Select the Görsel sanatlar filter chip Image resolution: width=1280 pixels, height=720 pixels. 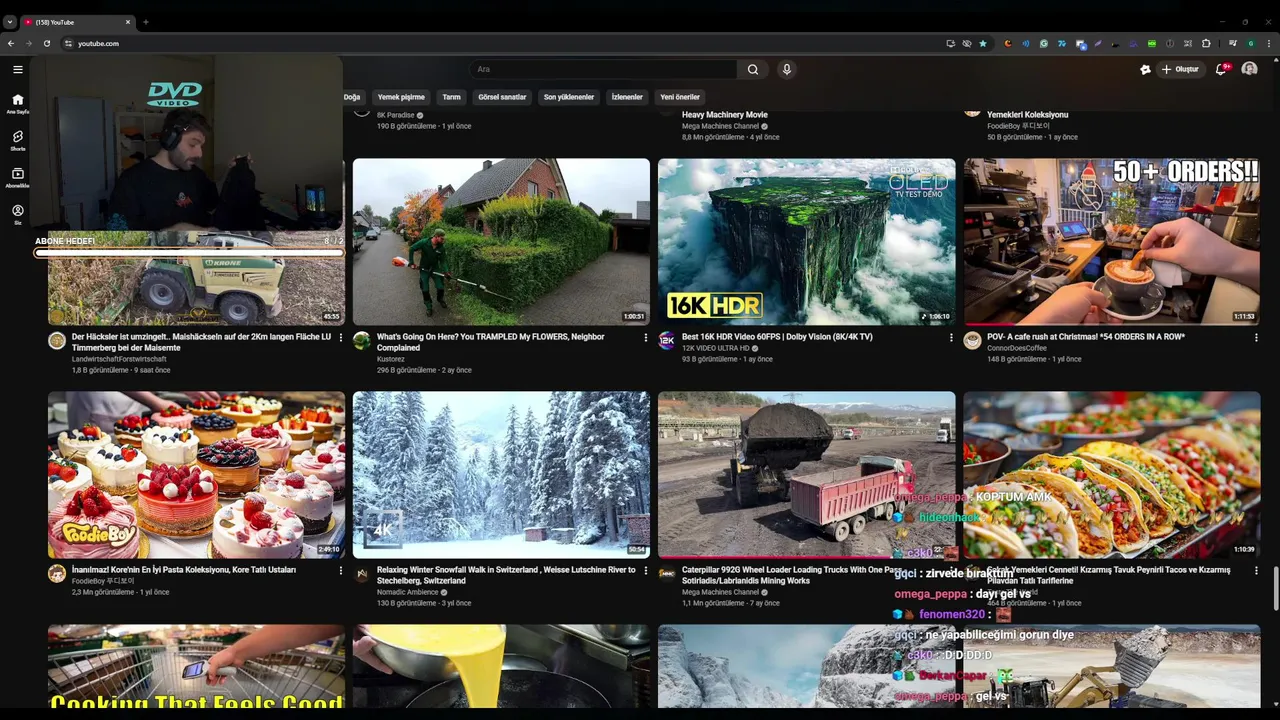[x=502, y=97]
